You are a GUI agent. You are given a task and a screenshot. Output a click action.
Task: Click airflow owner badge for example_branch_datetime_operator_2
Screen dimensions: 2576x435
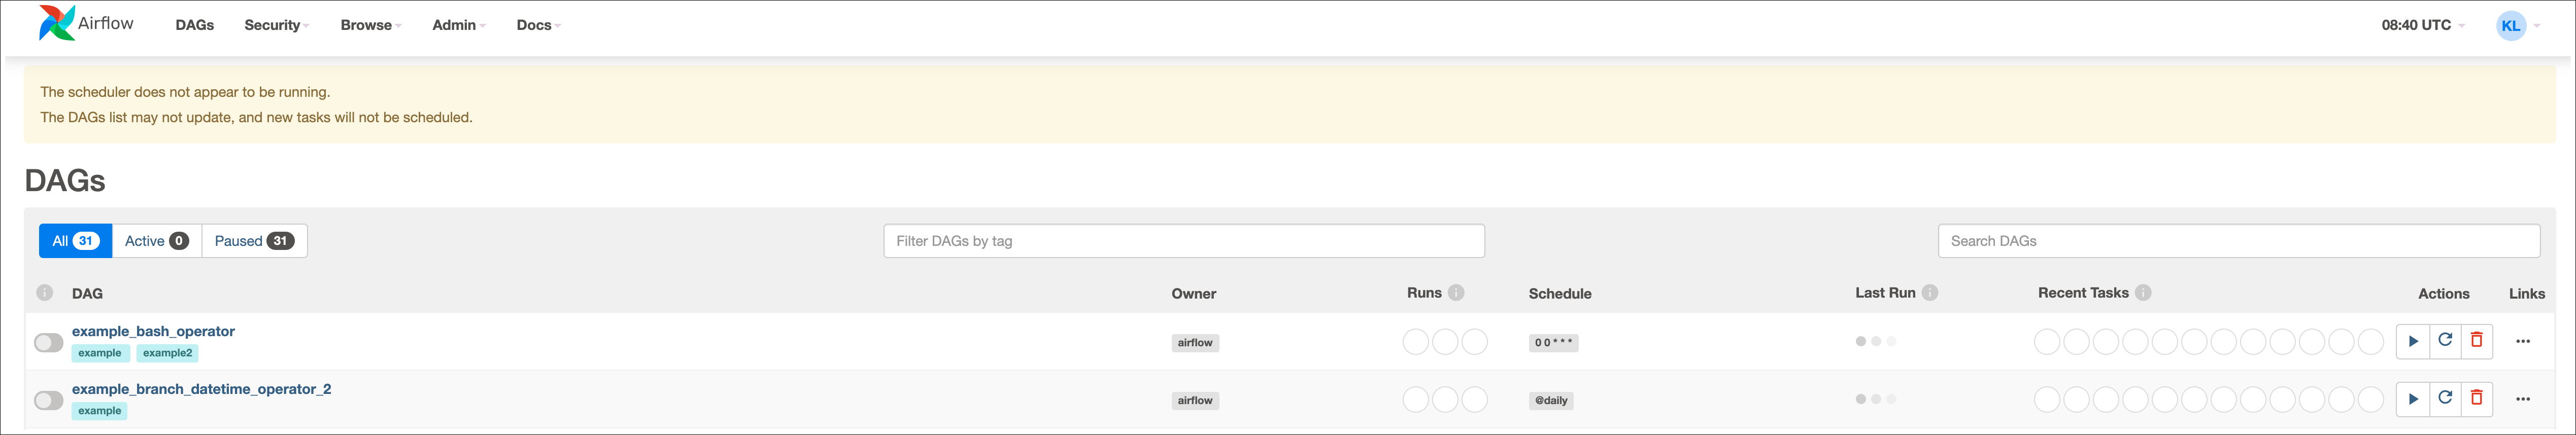point(1195,401)
